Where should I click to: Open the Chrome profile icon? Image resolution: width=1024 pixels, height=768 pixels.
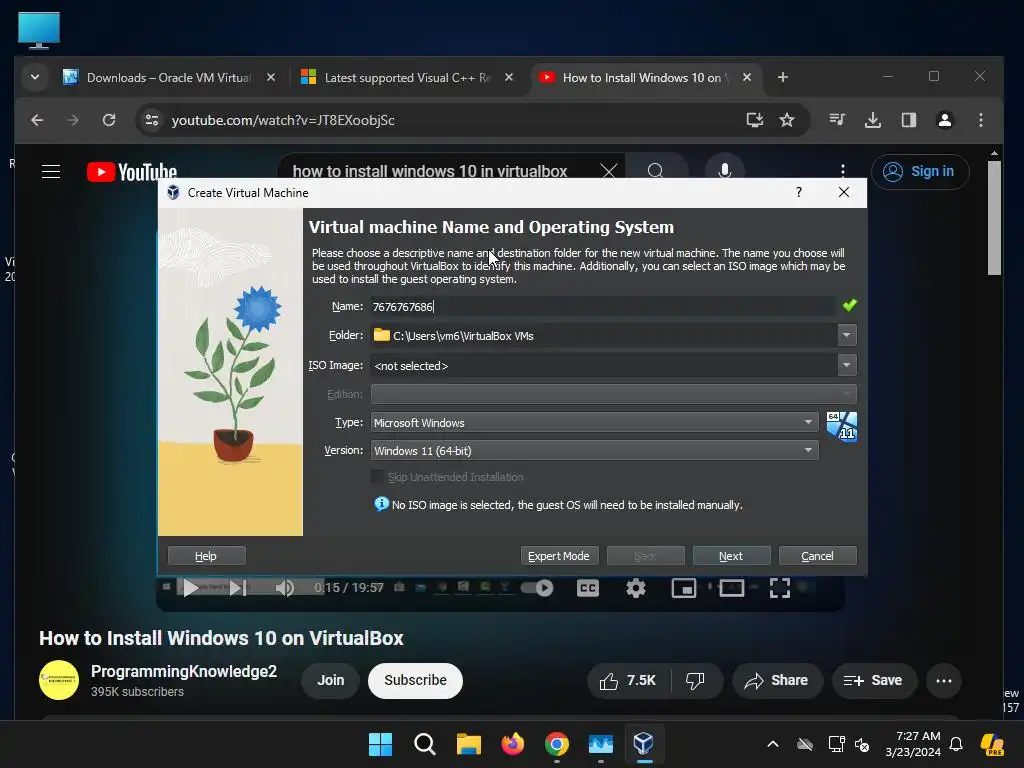coord(944,120)
